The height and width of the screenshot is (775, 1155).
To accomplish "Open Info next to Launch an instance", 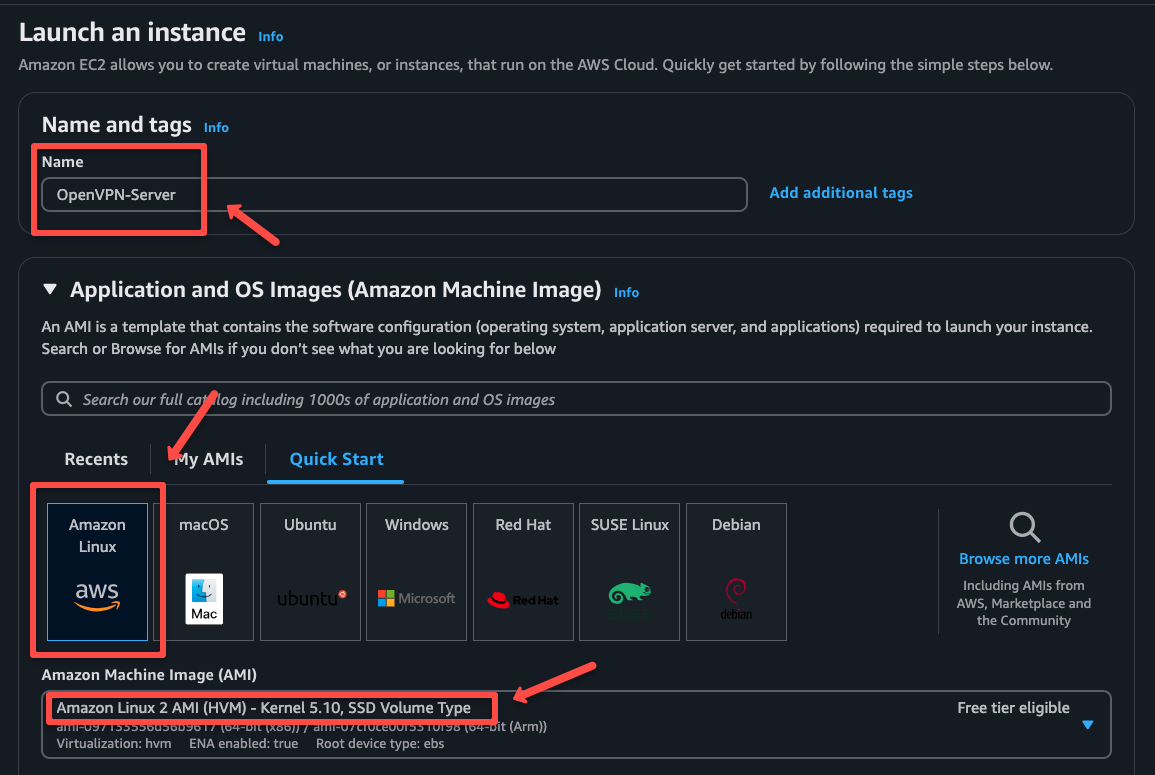I will [x=270, y=36].
